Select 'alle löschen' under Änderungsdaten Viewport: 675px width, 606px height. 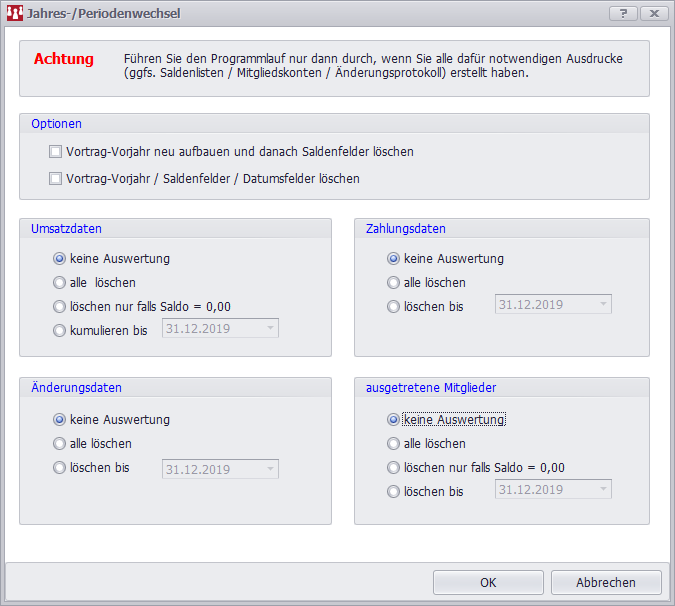point(59,444)
